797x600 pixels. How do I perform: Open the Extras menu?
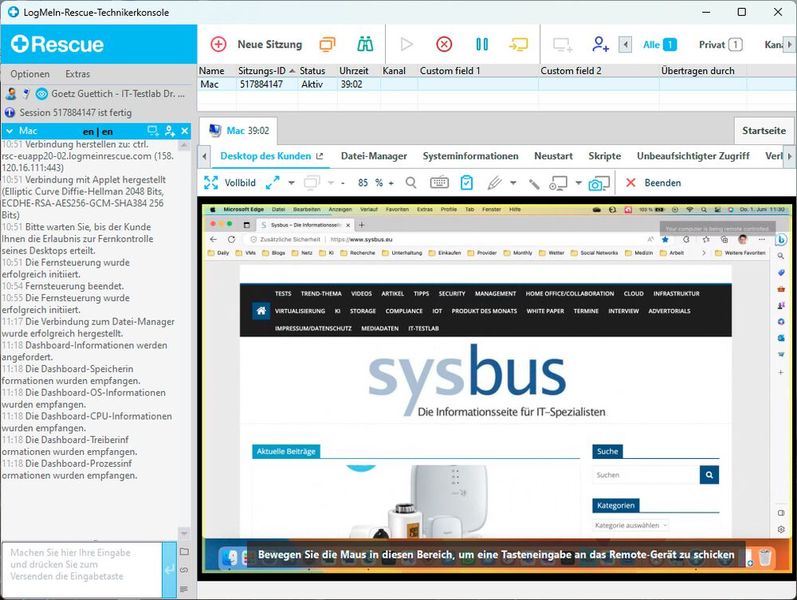[77, 74]
